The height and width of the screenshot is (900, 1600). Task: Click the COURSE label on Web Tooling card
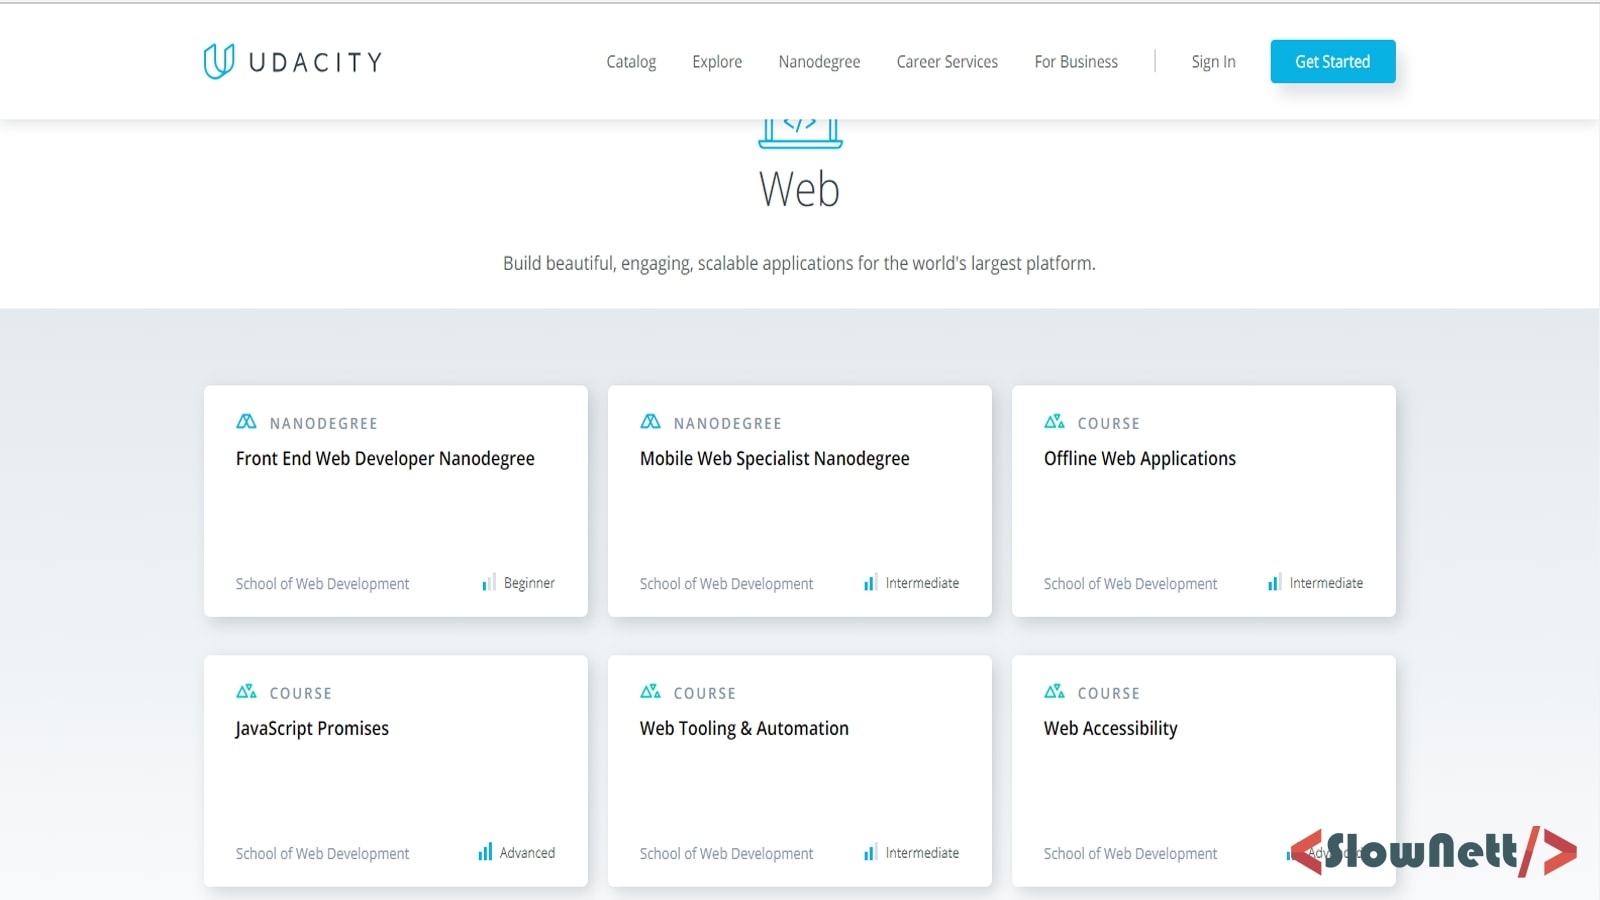click(705, 693)
